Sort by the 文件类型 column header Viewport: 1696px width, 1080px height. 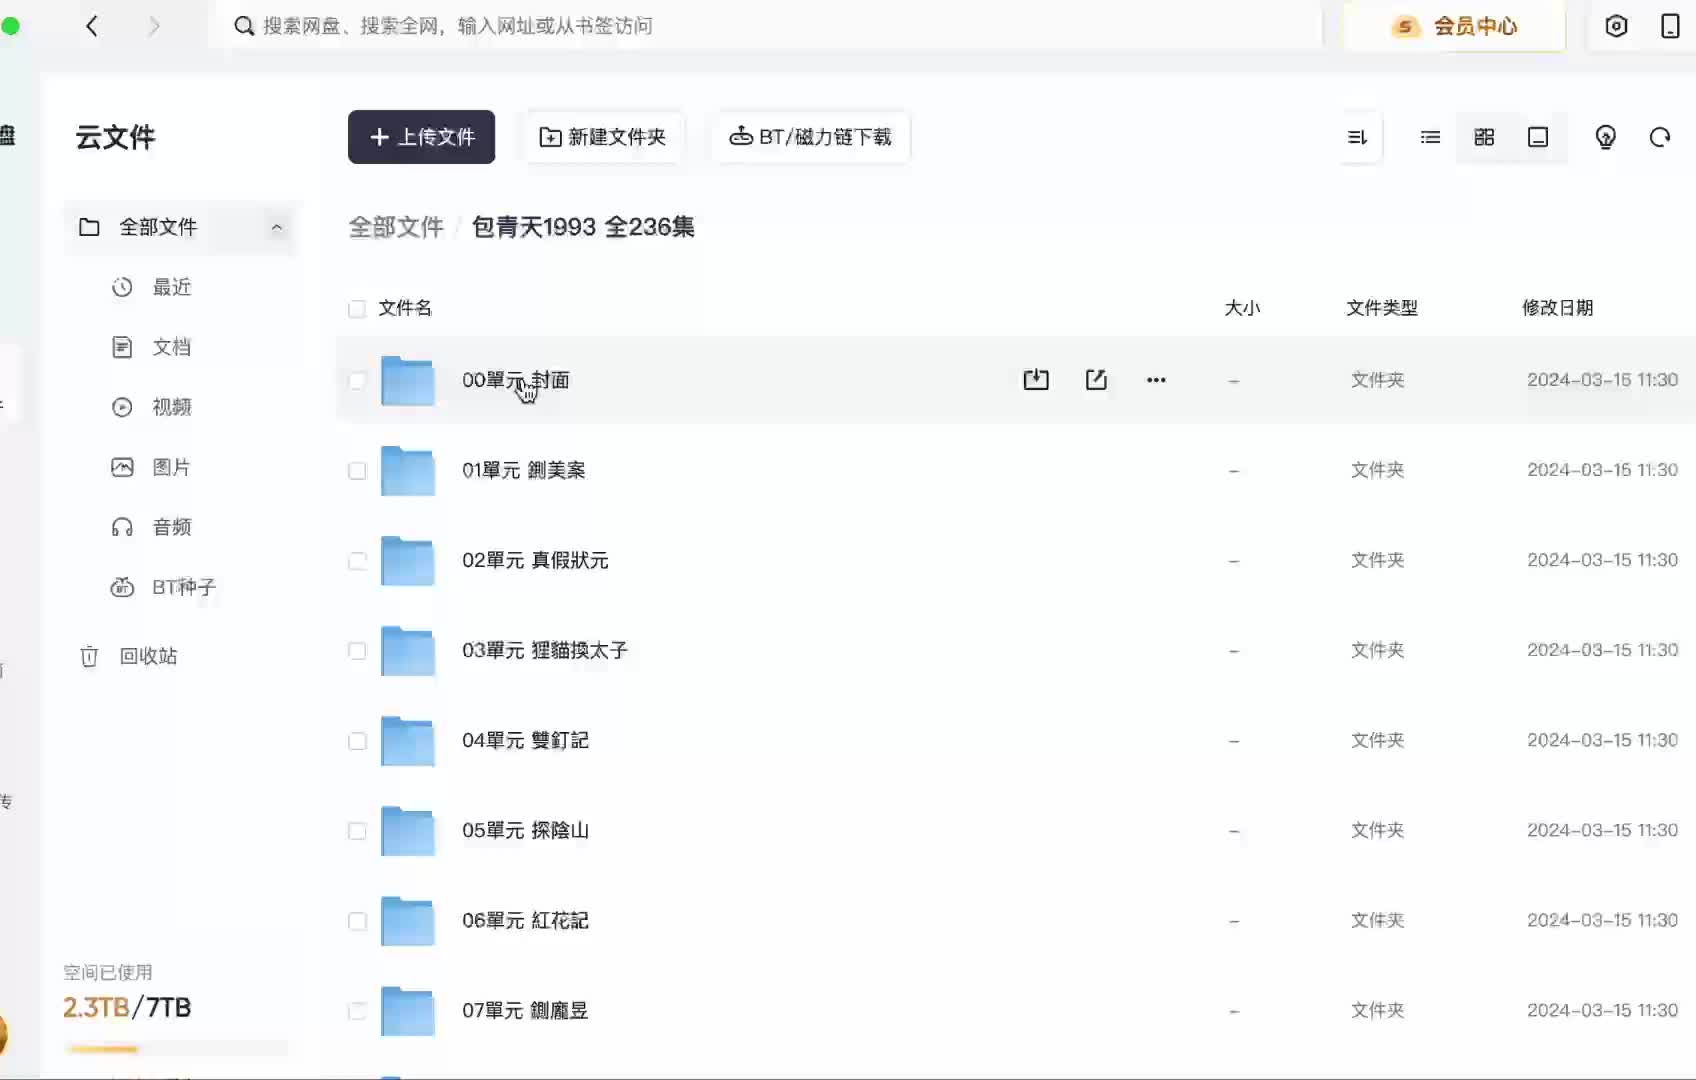(x=1382, y=308)
